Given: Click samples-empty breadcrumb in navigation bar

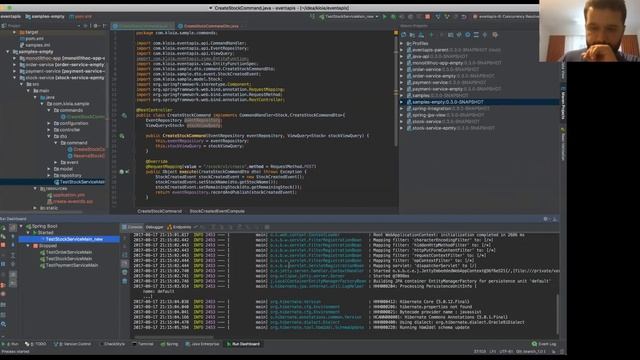Looking at the screenshot, I should (45, 17).
